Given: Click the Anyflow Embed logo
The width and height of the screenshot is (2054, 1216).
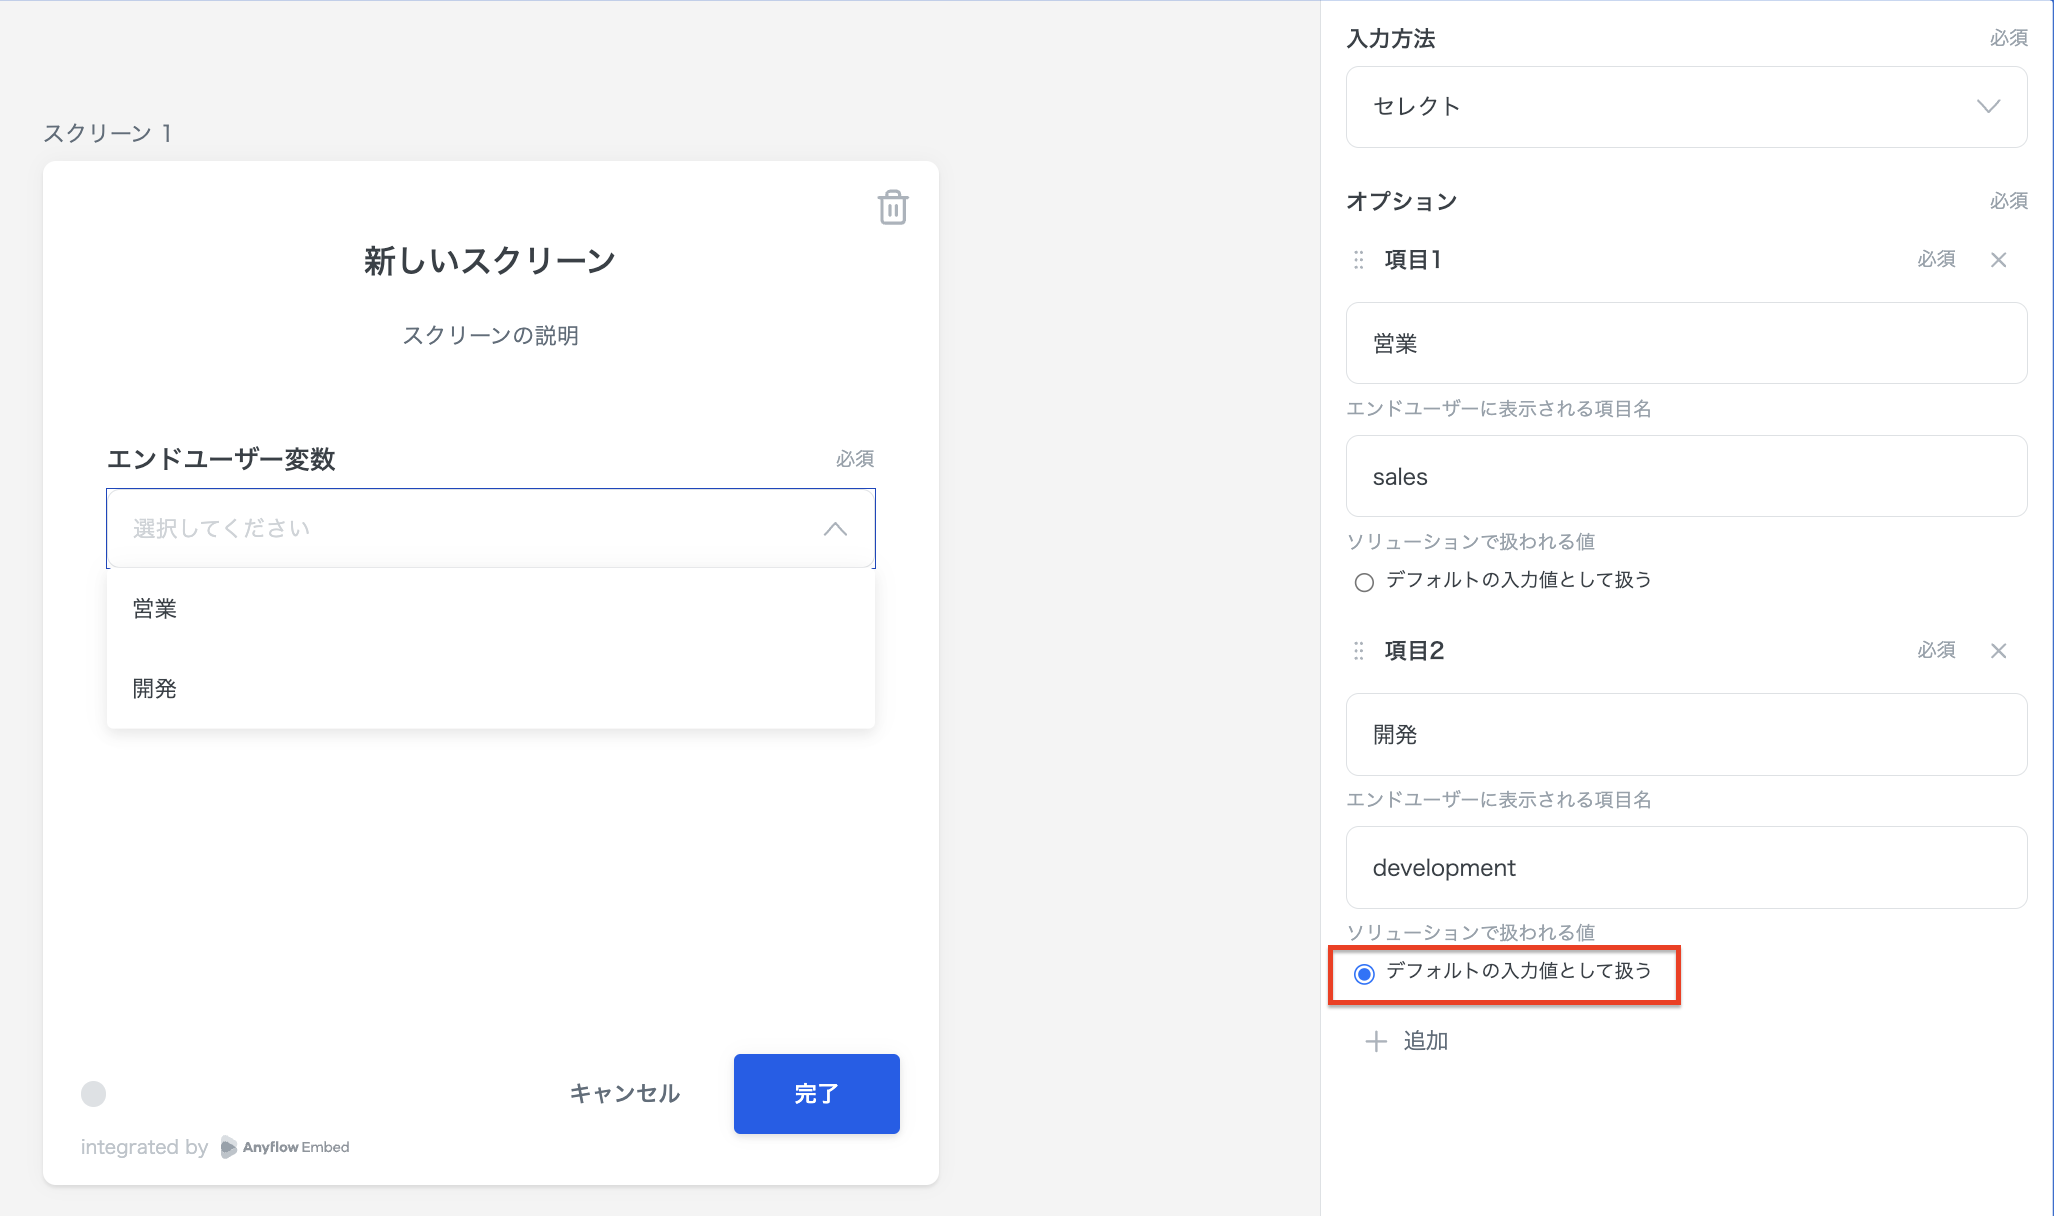Looking at the screenshot, I should [x=285, y=1147].
